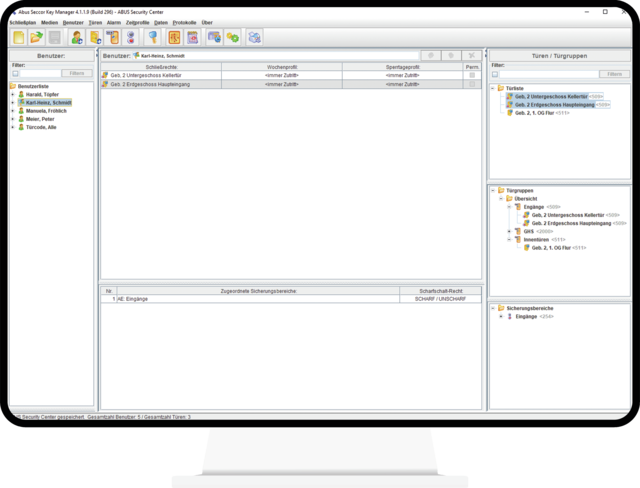Add a new user with the person toolbar icon

pos(77,38)
